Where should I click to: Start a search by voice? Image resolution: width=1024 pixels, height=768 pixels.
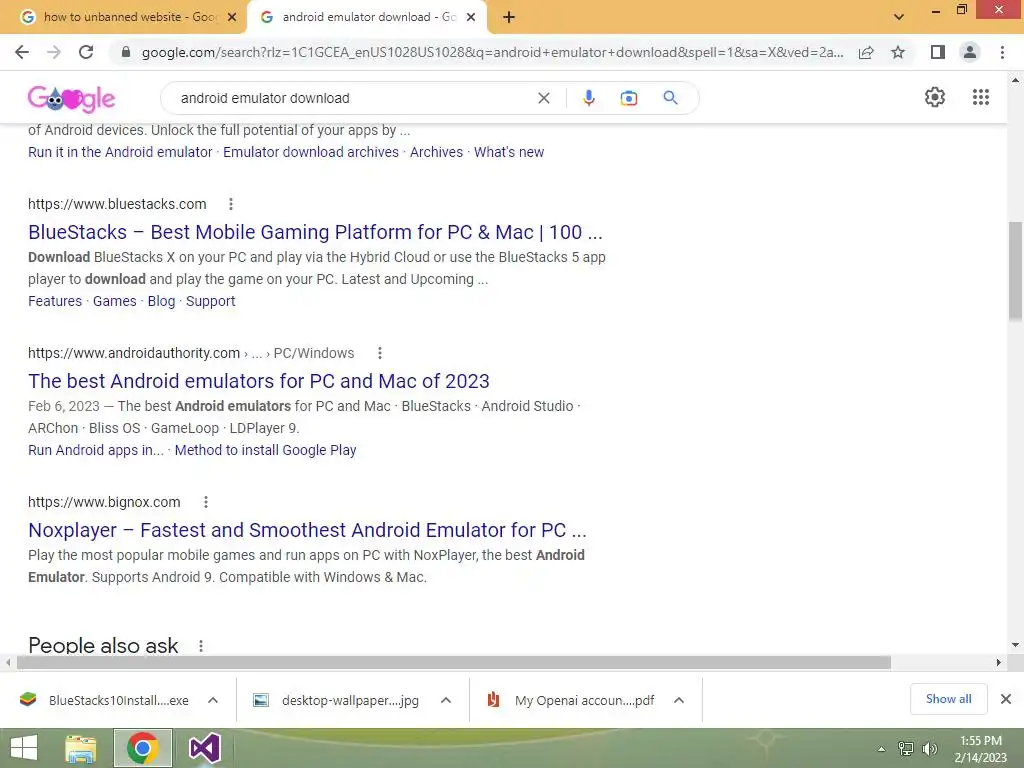pyautogui.click(x=588, y=98)
